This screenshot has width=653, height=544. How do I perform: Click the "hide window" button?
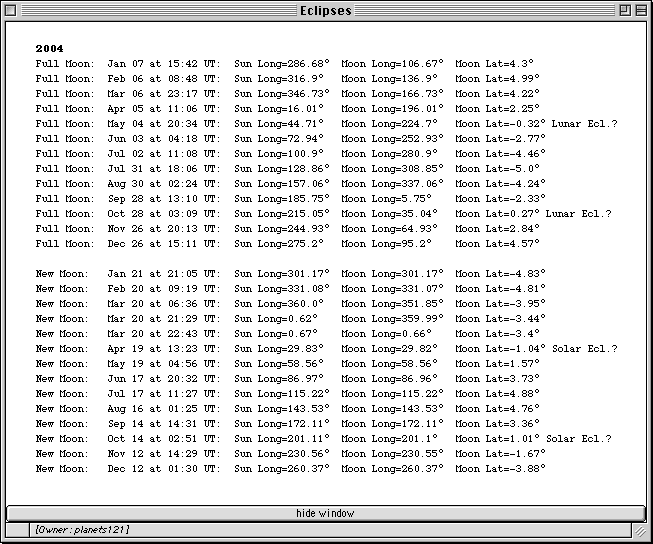(x=325, y=513)
